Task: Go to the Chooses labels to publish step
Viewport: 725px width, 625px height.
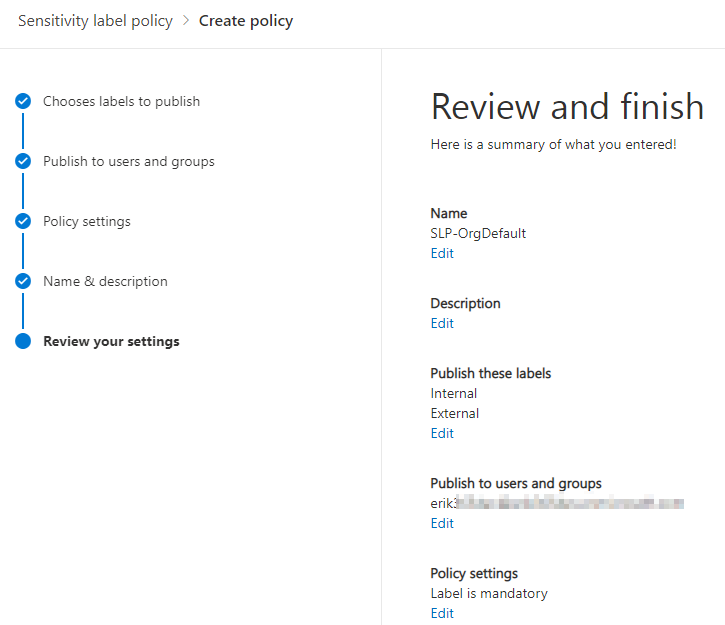Action: click(x=121, y=101)
